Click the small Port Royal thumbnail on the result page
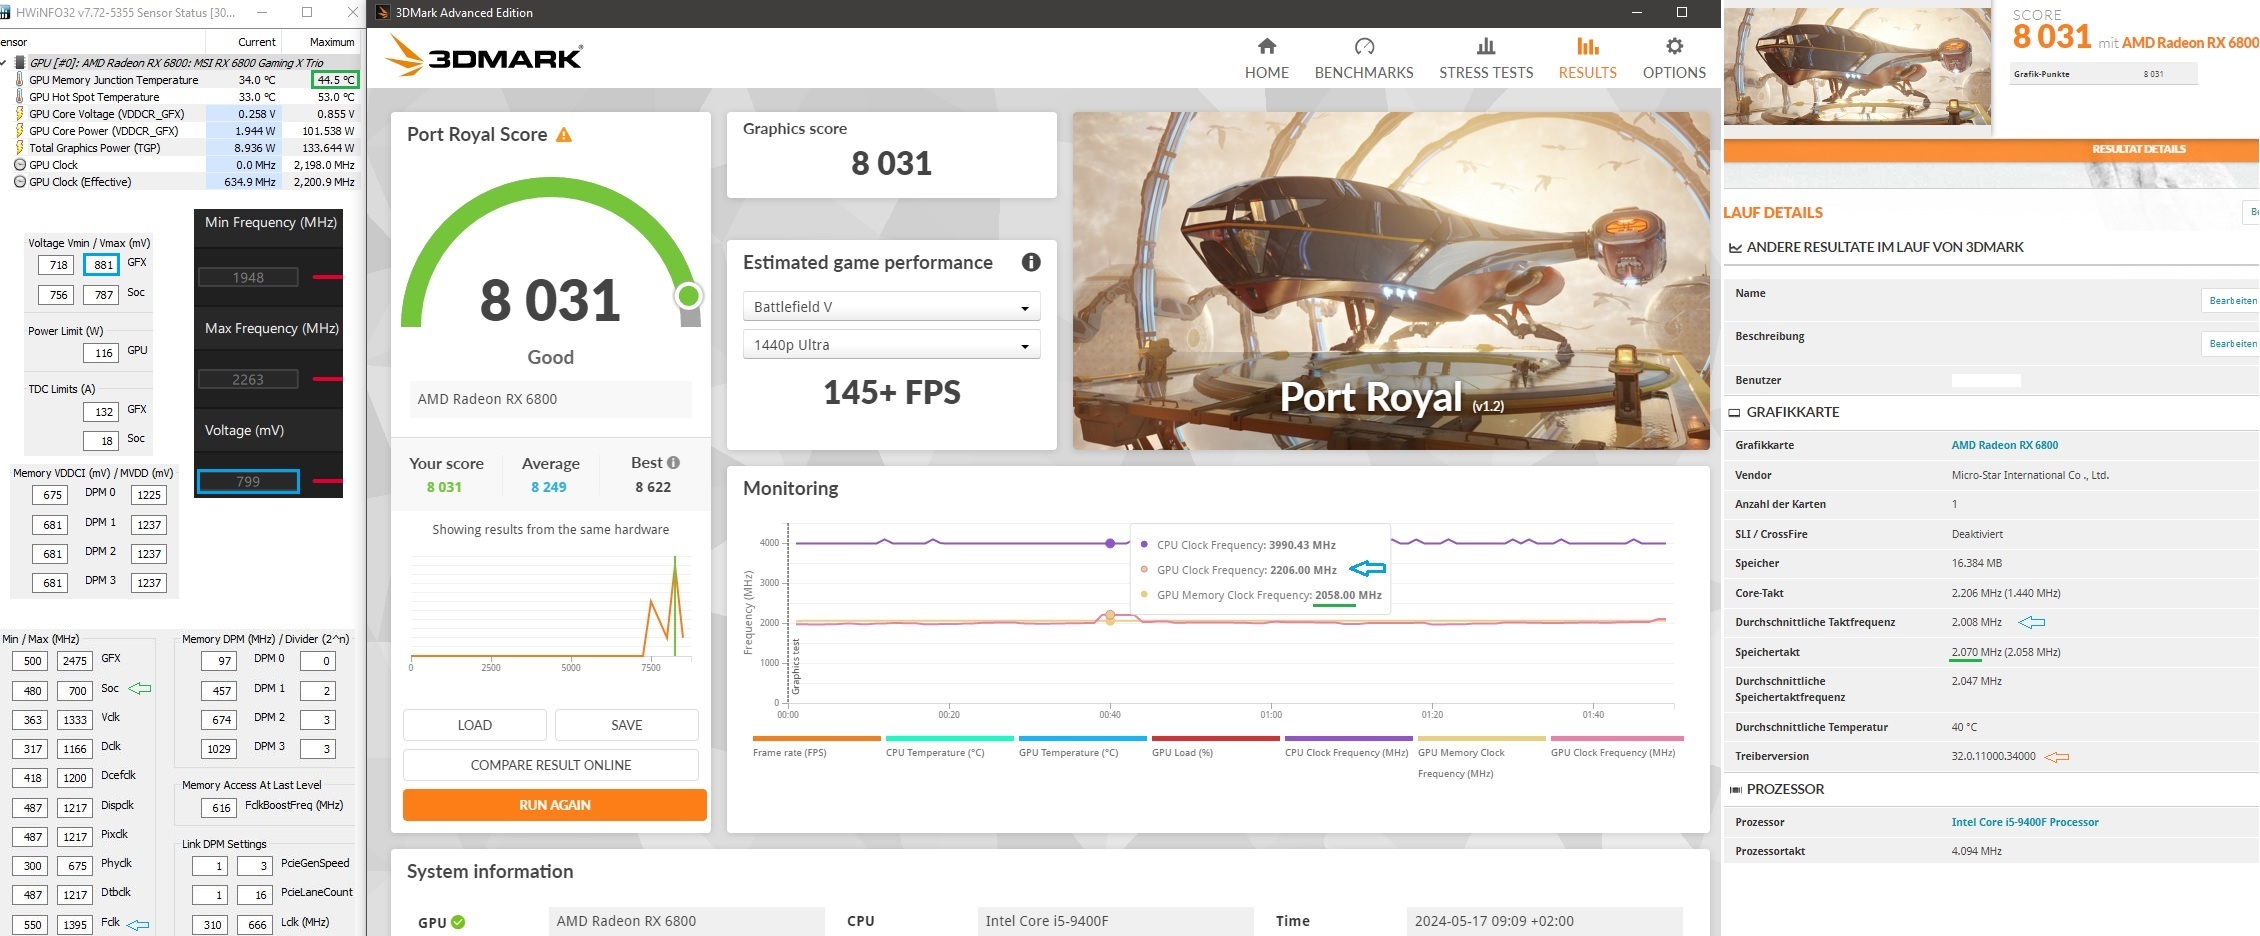Image resolution: width=2260 pixels, height=936 pixels. [x=1857, y=65]
